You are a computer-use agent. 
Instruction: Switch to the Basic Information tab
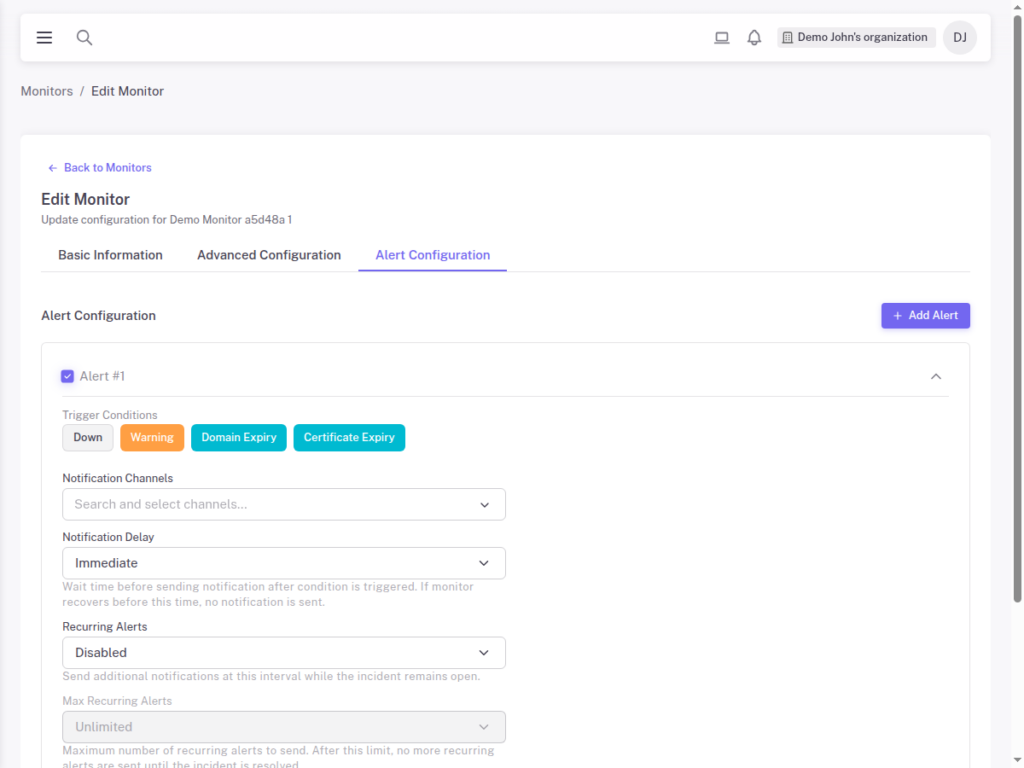point(110,255)
